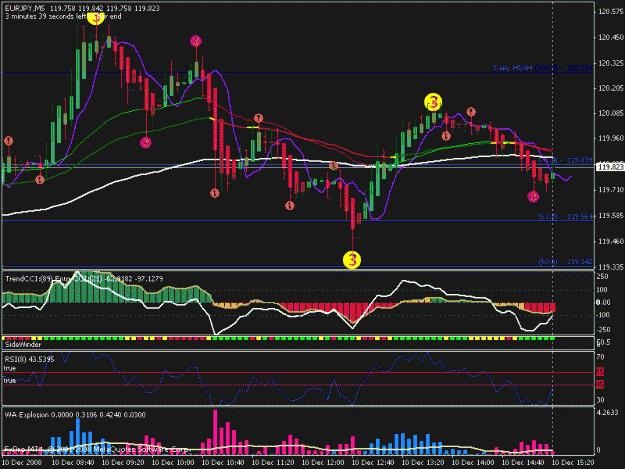625x469 pixels.
Task: Click the red circle marker below the 11:20 low
Action: pyautogui.click(x=289, y=206)
